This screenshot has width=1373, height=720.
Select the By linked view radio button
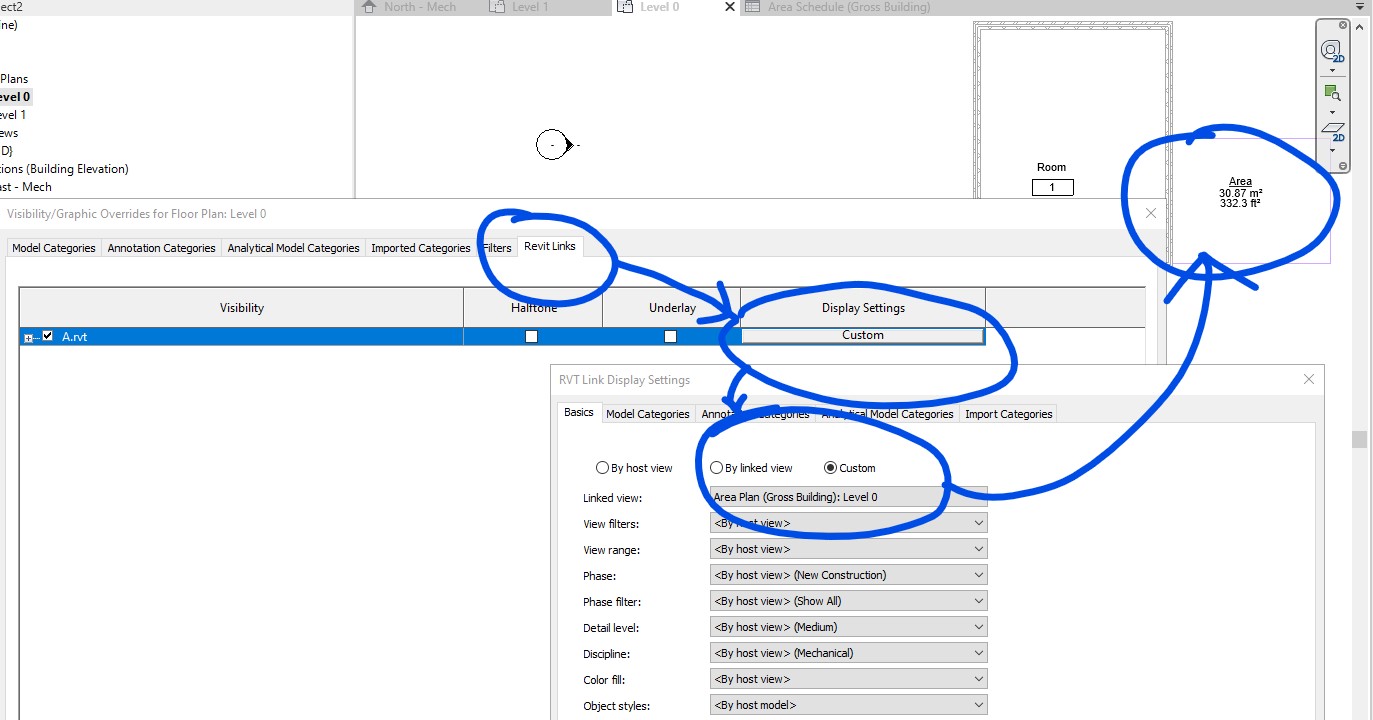(716, 467)
